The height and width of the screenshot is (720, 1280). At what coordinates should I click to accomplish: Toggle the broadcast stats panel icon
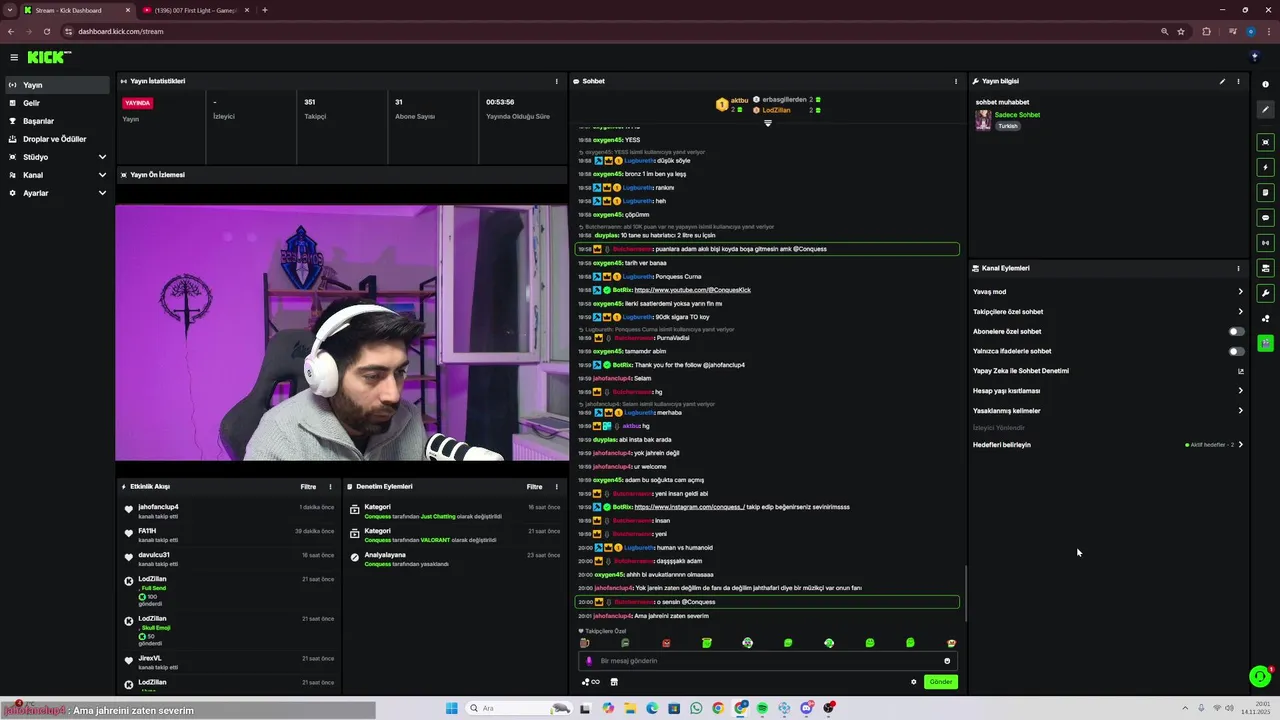pos(1265,242)
